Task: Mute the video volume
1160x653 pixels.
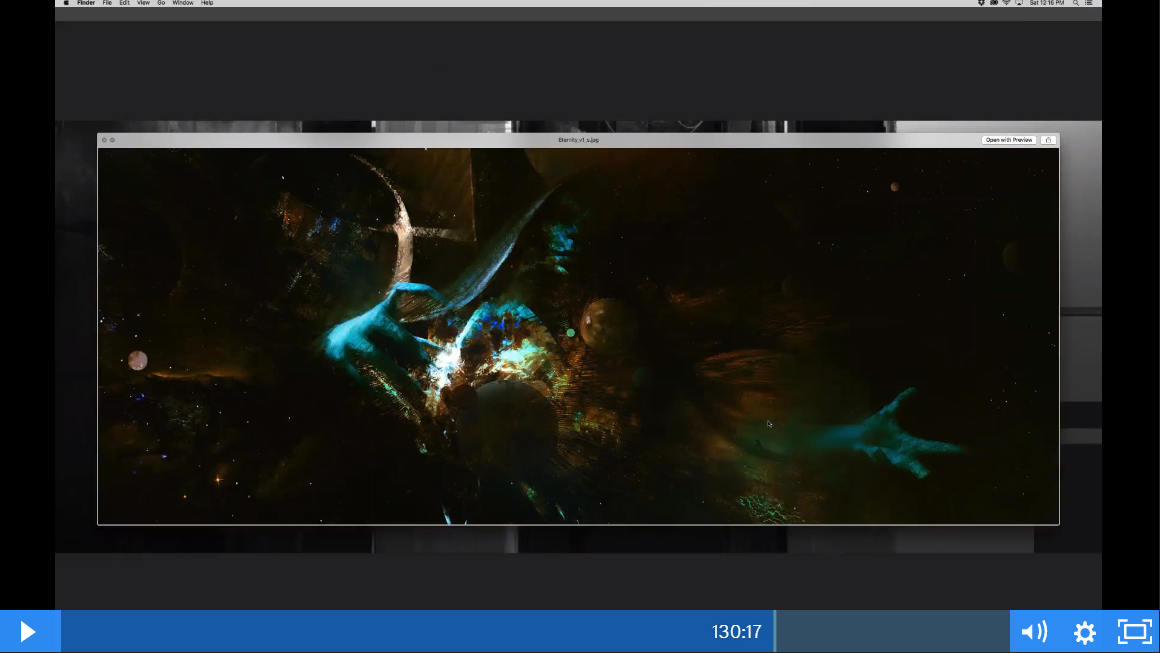Action: (x=1034, y=632)
